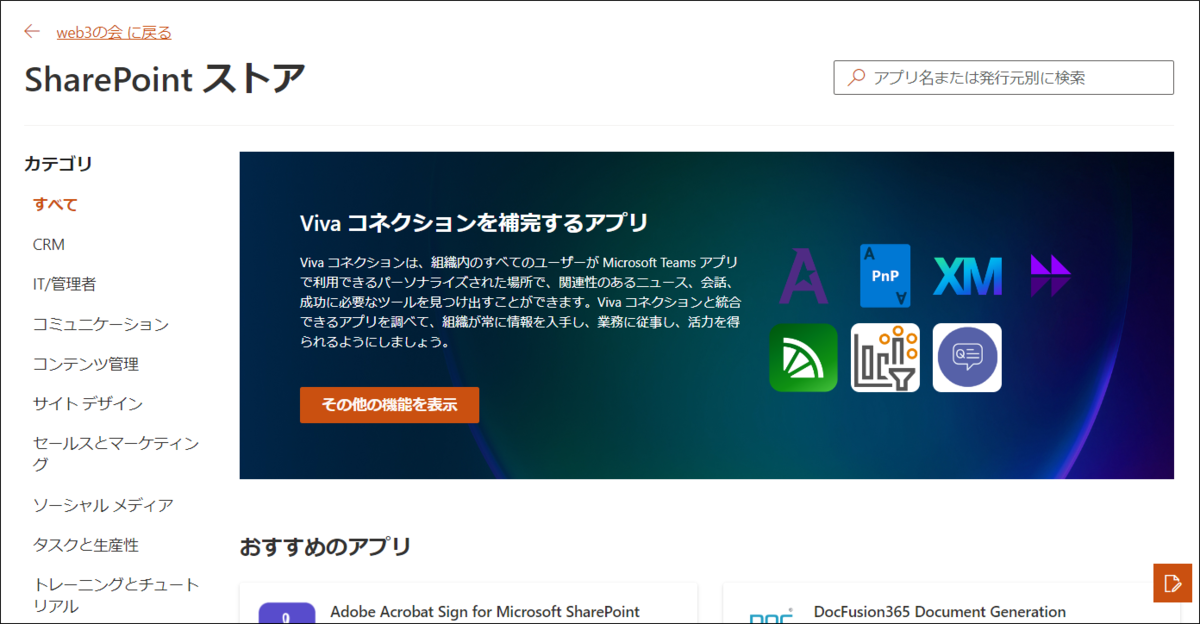Viewport: 1200px width, 624px height.
Task: Select the セールスとマーケティング category
Action: point(116,454)
